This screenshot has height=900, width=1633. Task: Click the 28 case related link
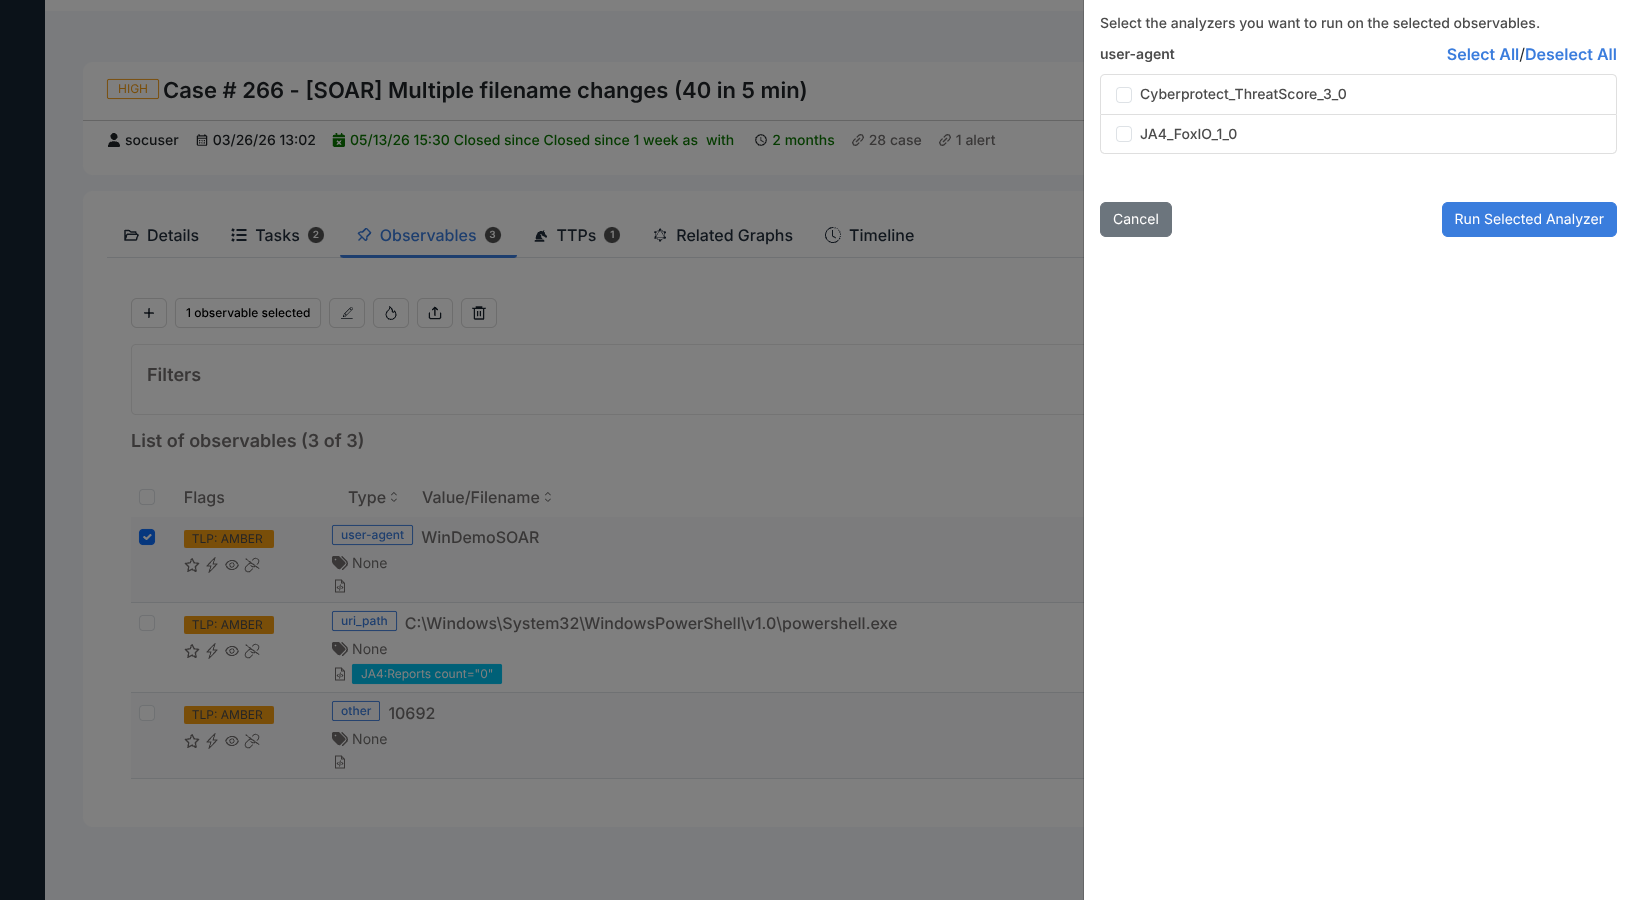[x=886, y=141]
